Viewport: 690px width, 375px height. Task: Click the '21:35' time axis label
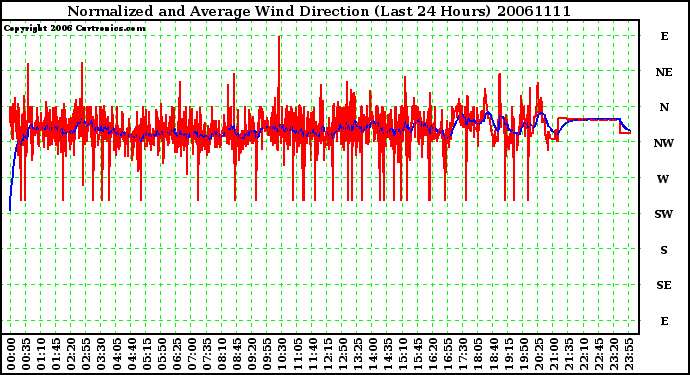click(x=569, y=354)
